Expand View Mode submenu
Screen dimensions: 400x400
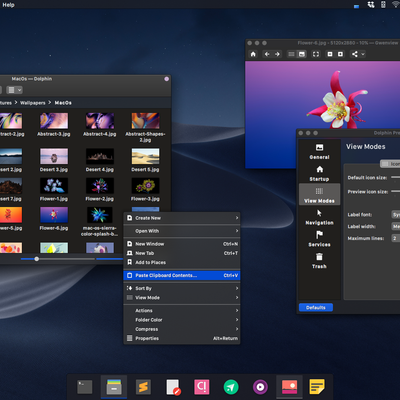coord(182,298)
